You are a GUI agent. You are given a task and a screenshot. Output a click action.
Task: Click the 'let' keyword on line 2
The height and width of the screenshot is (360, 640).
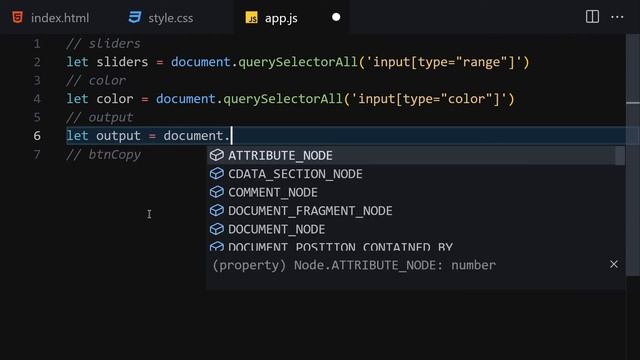pos(77,62)
